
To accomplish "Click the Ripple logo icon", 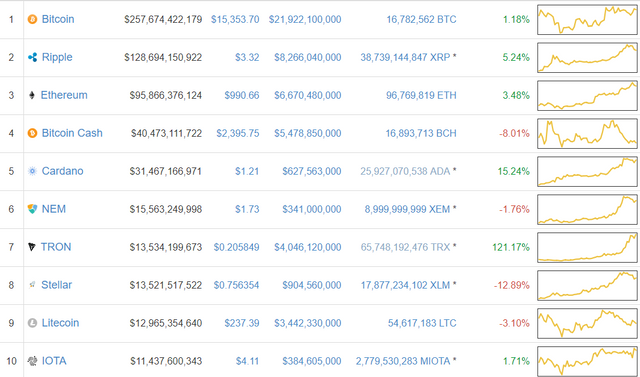I will (x=32, y=57).
